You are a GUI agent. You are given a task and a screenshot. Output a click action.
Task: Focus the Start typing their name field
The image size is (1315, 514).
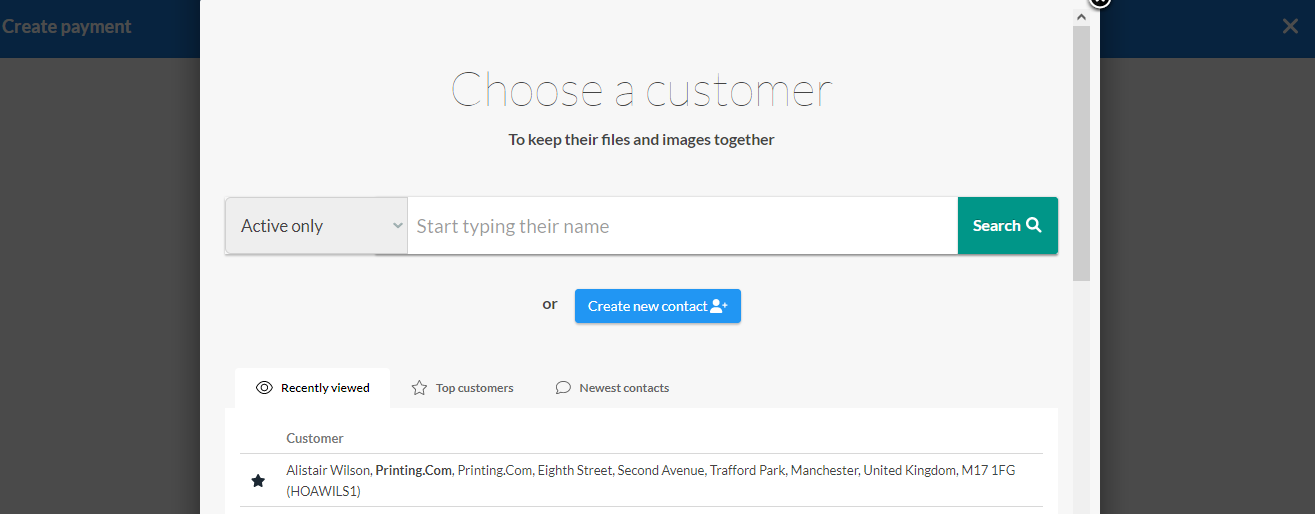pos(683,225)
